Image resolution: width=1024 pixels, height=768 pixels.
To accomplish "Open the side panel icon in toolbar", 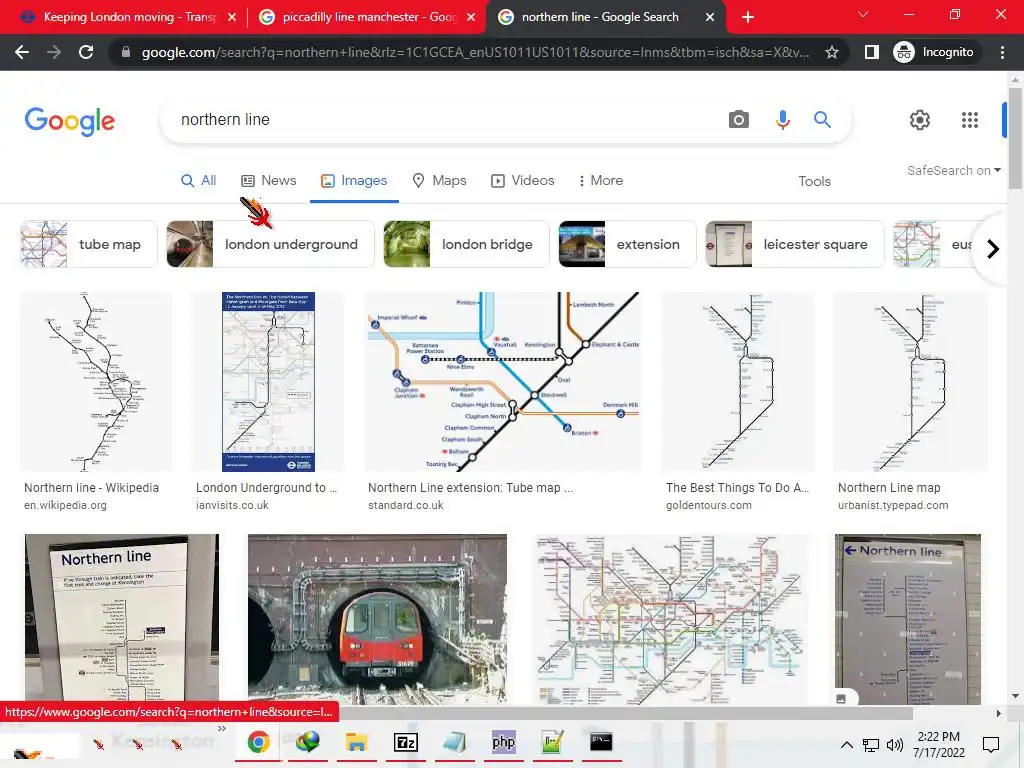I will coord(871,52).
